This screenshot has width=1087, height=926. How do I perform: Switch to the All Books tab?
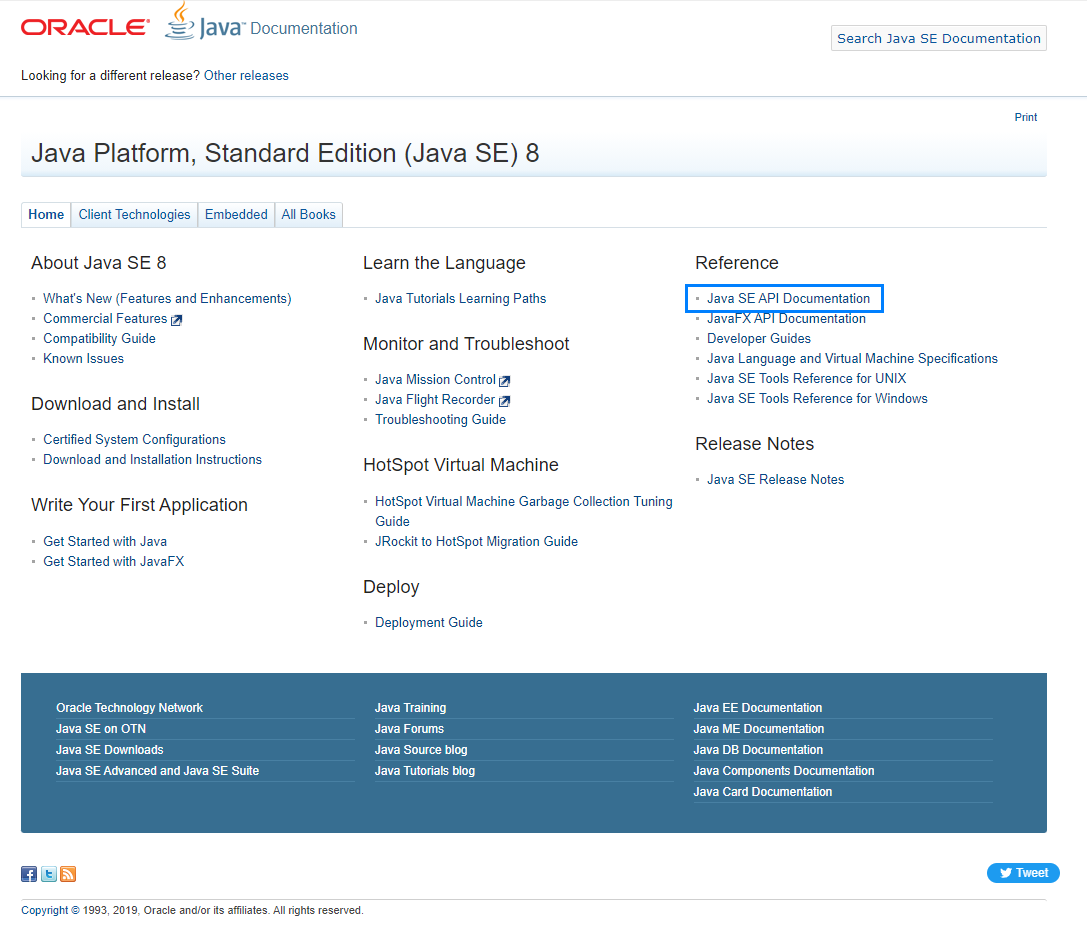coord(308,215)
